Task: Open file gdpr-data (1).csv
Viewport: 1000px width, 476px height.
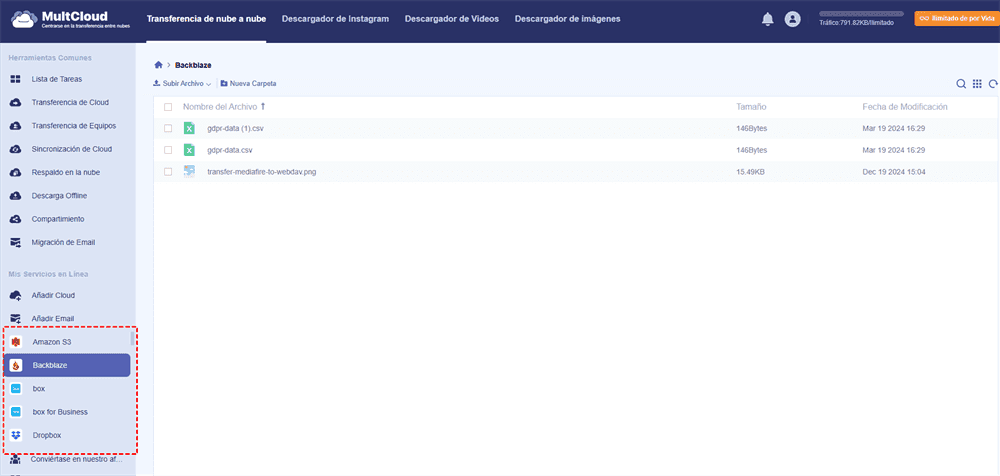Action: pyautogui.click(x=235, y=128)
